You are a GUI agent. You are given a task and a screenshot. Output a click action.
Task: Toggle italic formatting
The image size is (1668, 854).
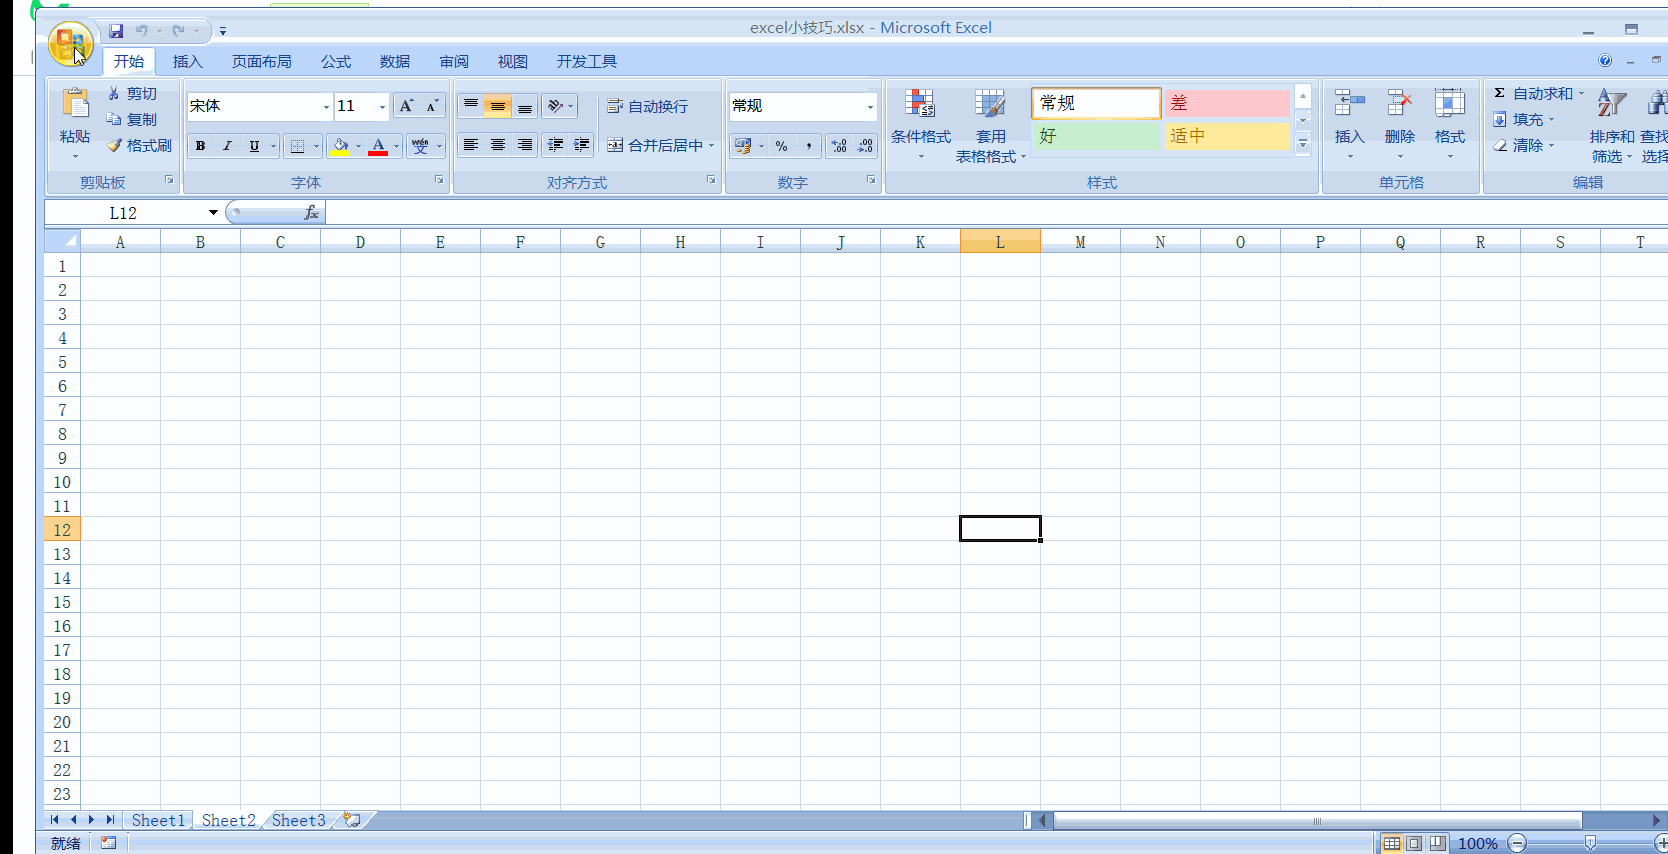coord(227,146)
